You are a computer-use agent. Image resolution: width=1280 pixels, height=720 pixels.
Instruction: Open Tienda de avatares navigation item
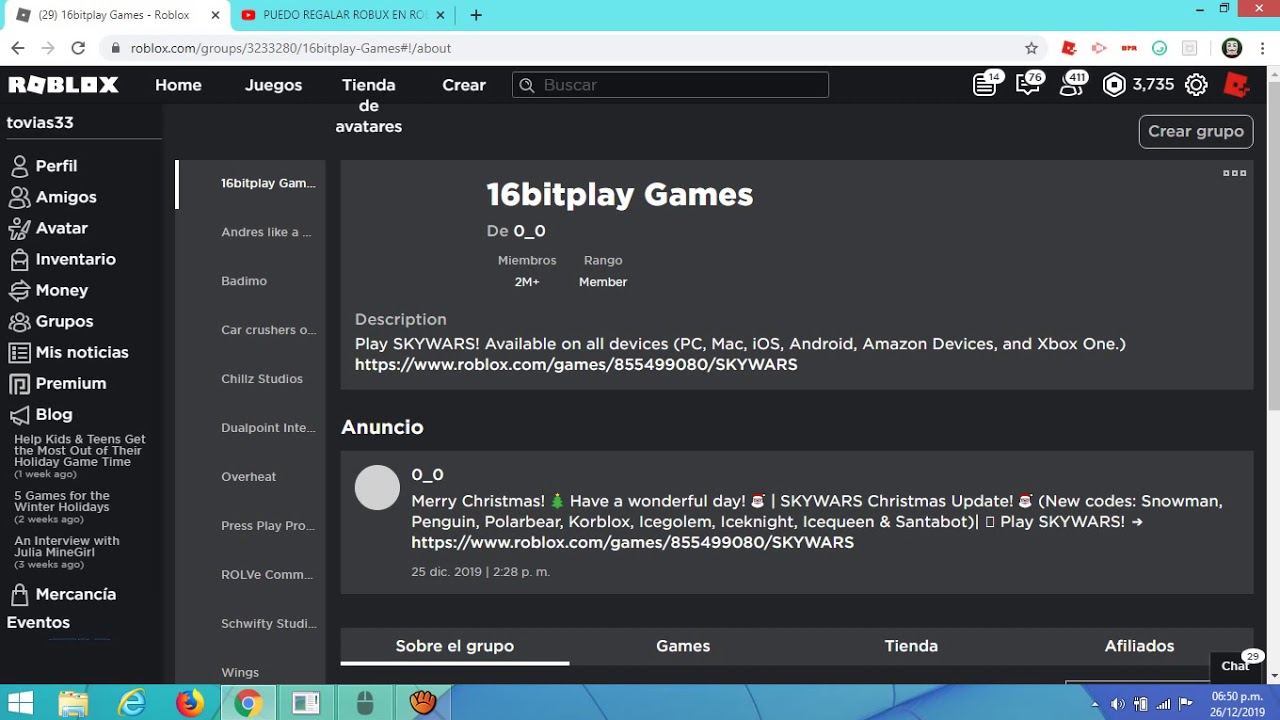pos(369,105)
